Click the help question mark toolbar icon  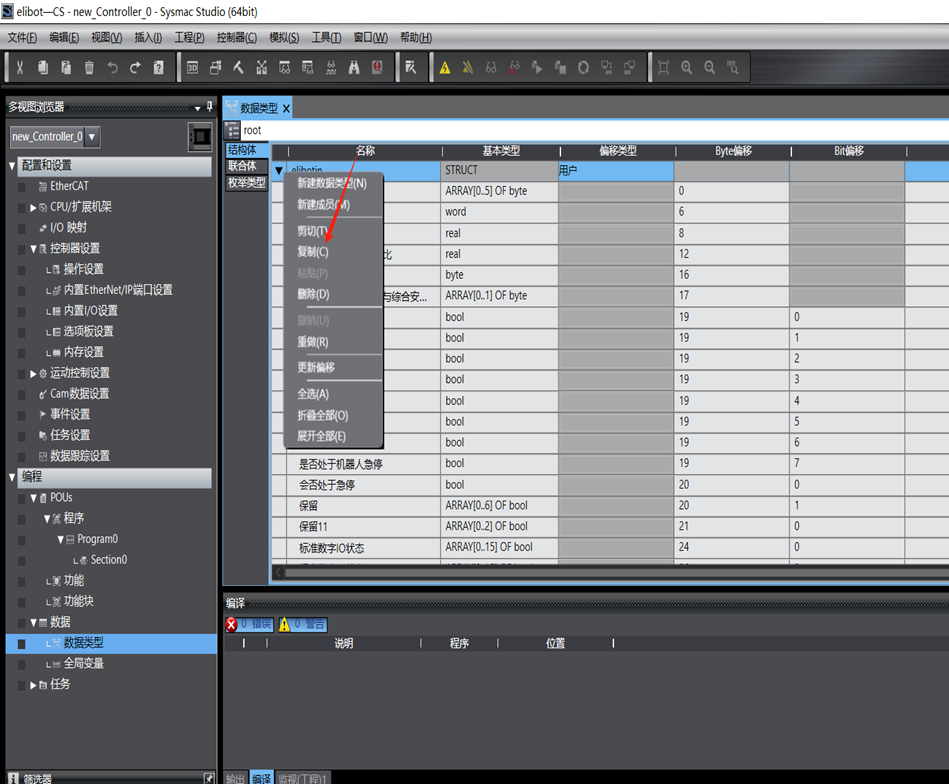point(158,68)
